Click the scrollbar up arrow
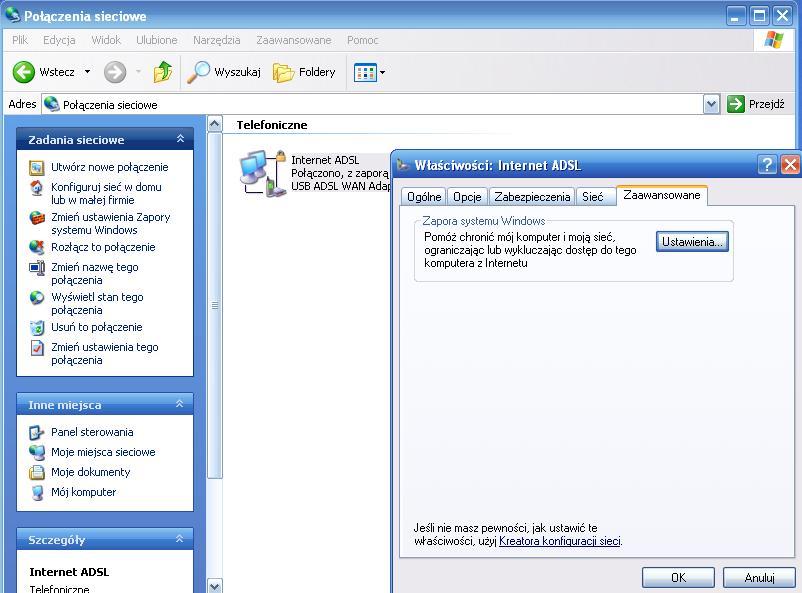The height and width of the screenshot is (593, 802). [x=215, y=124]
